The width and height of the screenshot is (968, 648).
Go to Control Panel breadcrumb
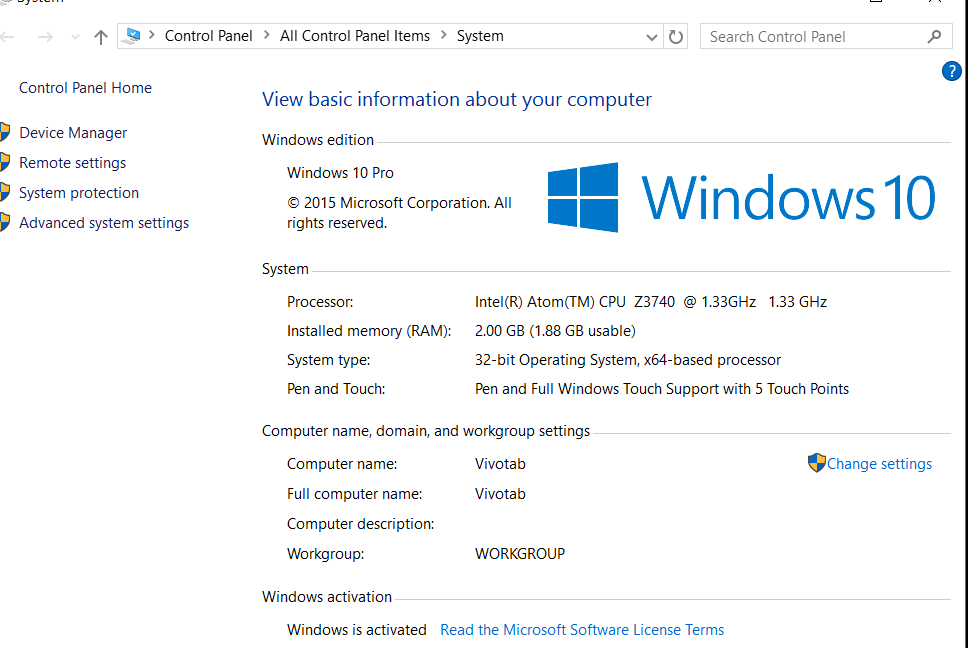[209, 36]
